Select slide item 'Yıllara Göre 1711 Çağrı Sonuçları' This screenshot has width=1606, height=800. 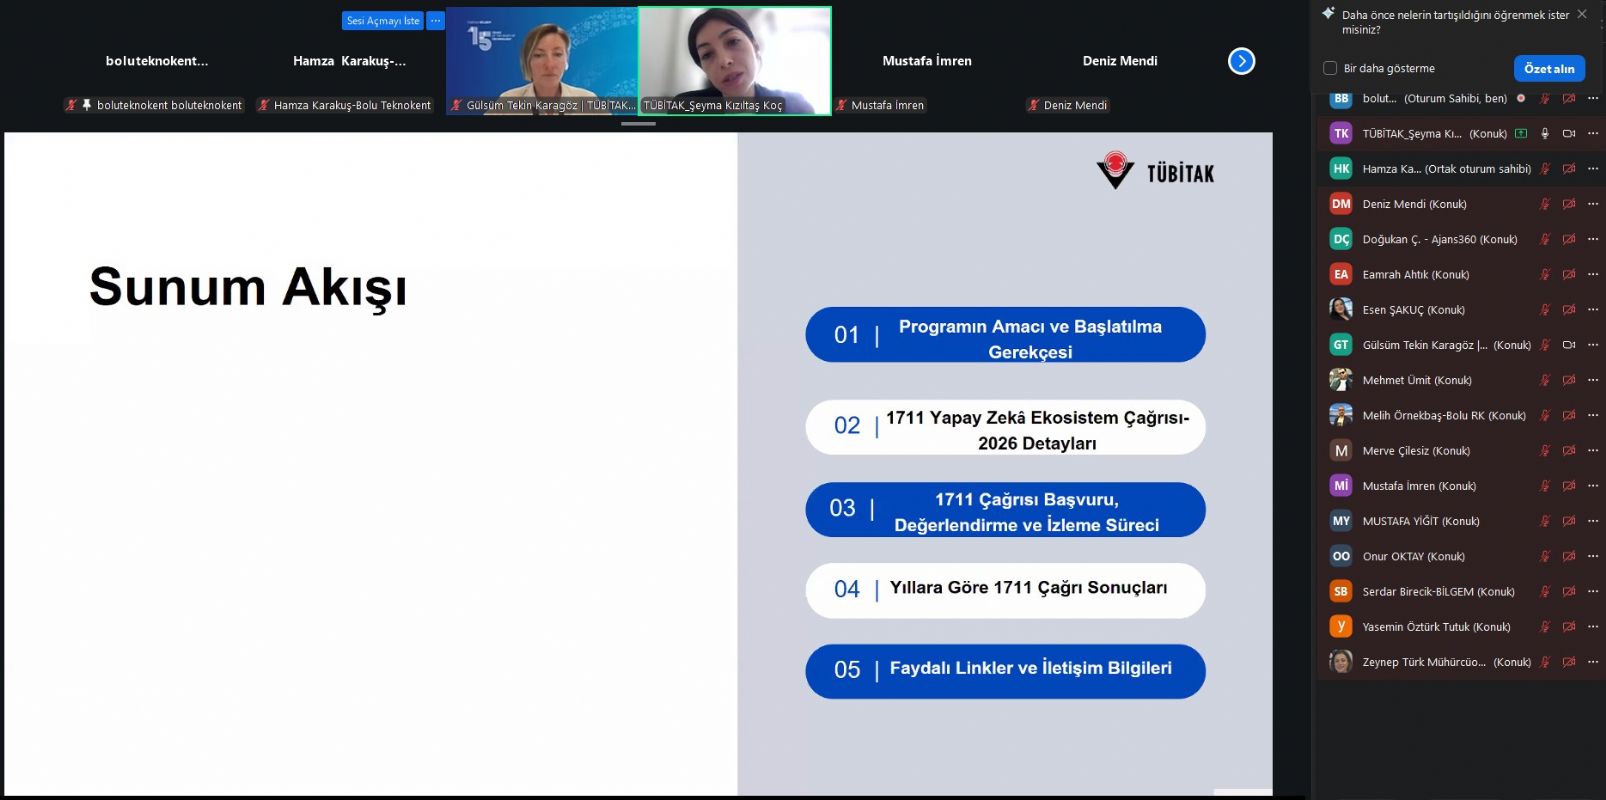tap(1005, 590)
